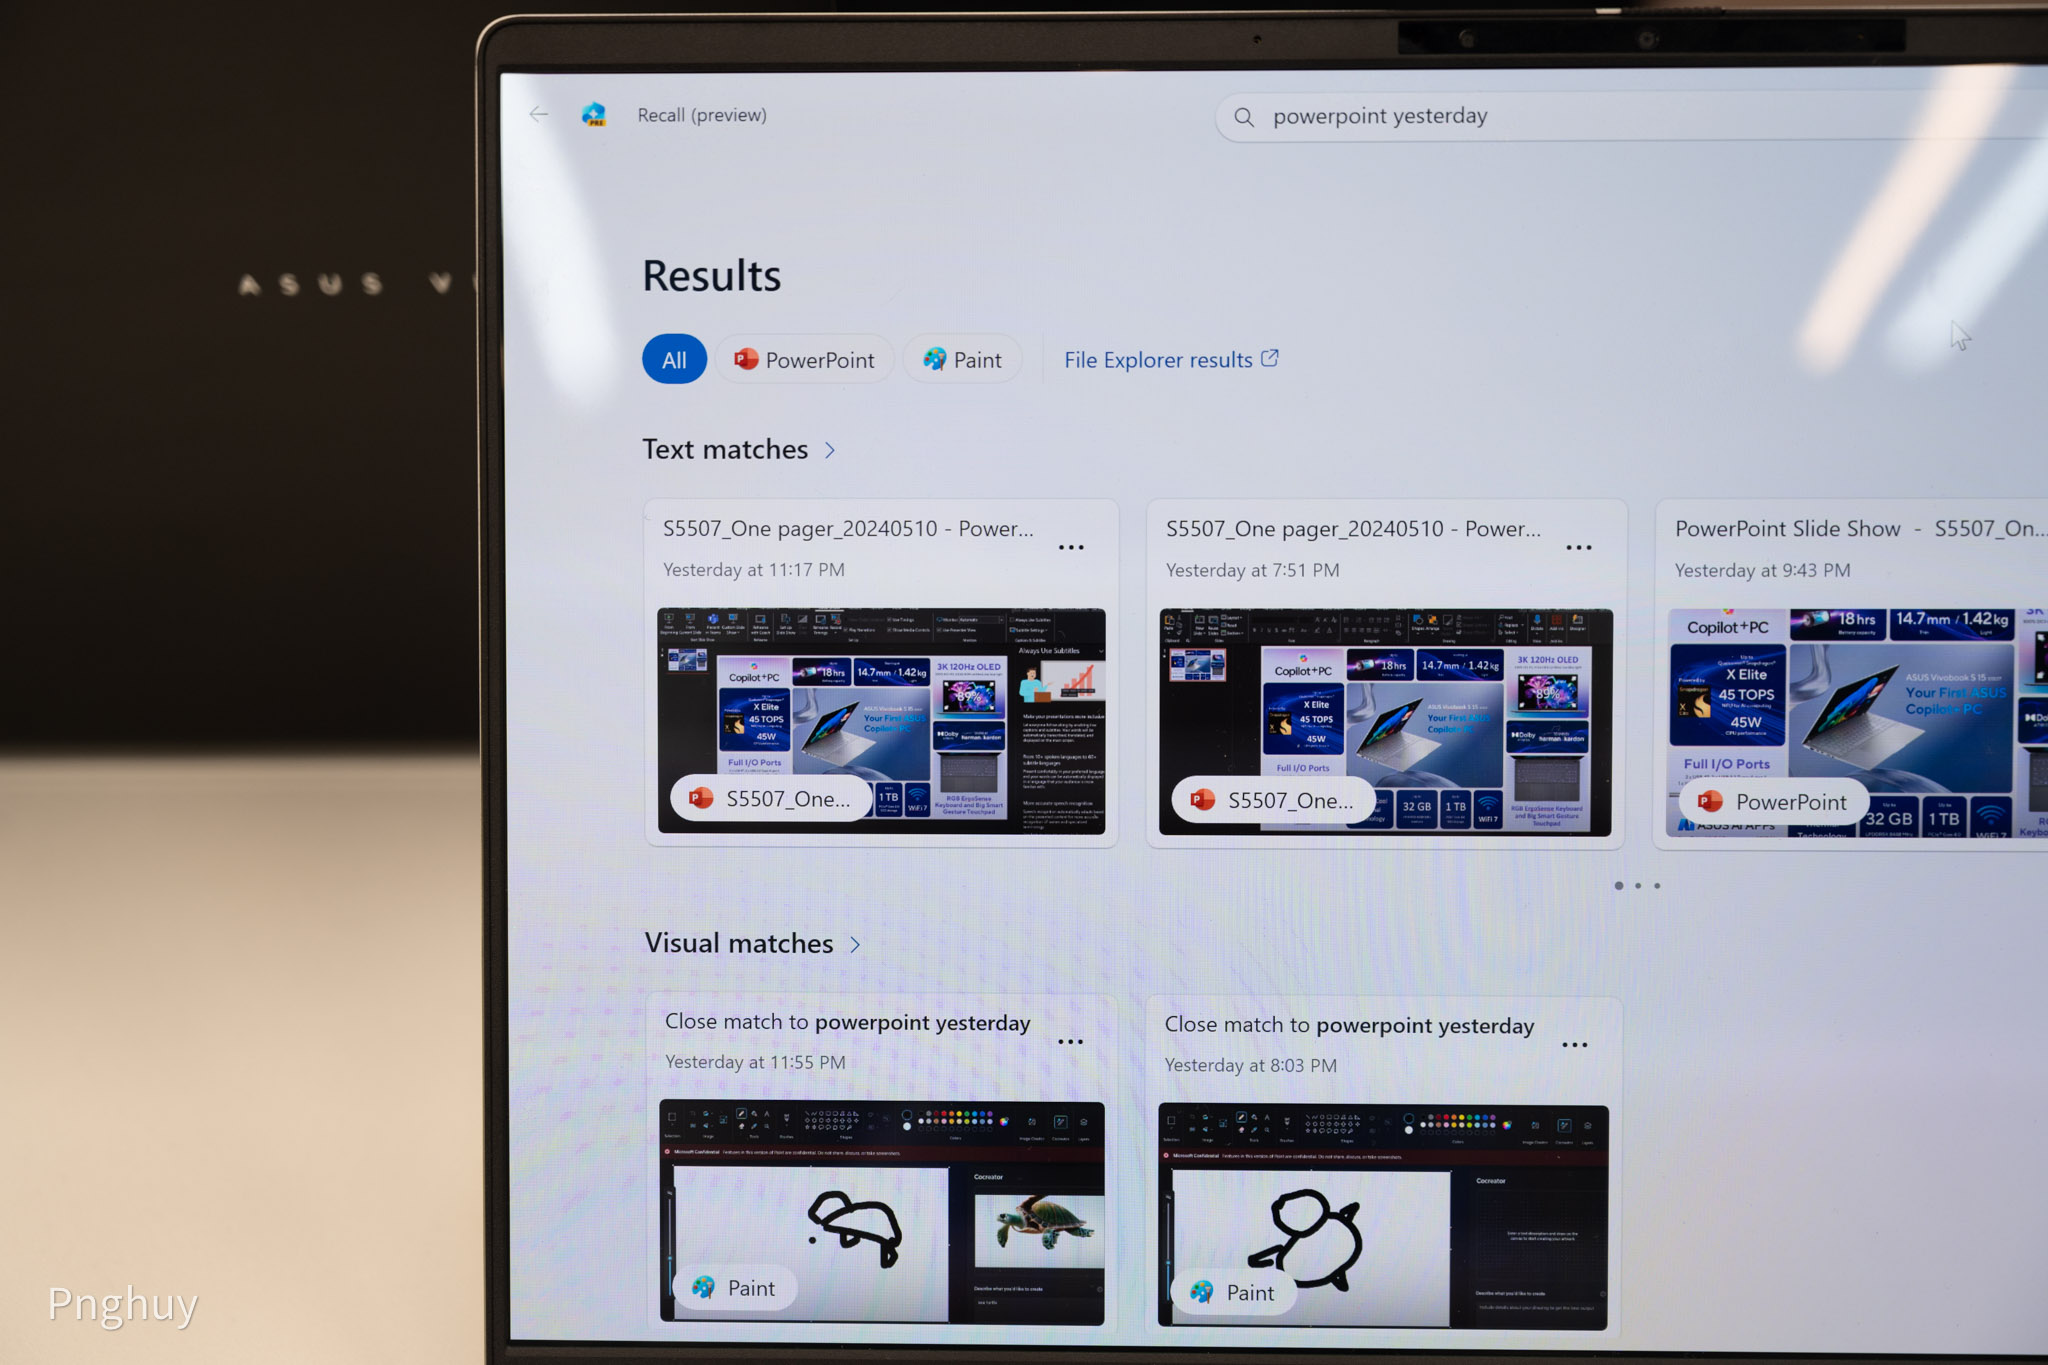Image resolution: width=2048 pixels, height=1365 pixels.
Task: Click the PowerPoint filter tab
Action: tap(804, 358)
